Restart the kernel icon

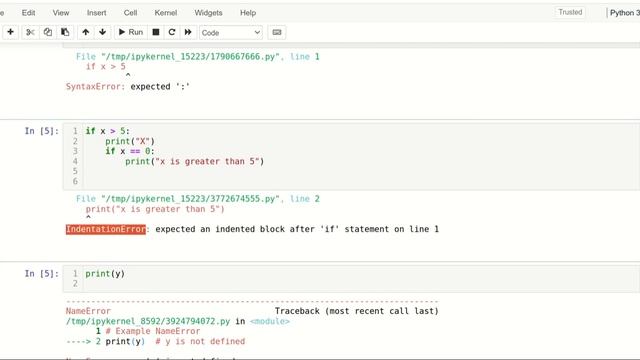click(172, 32)
